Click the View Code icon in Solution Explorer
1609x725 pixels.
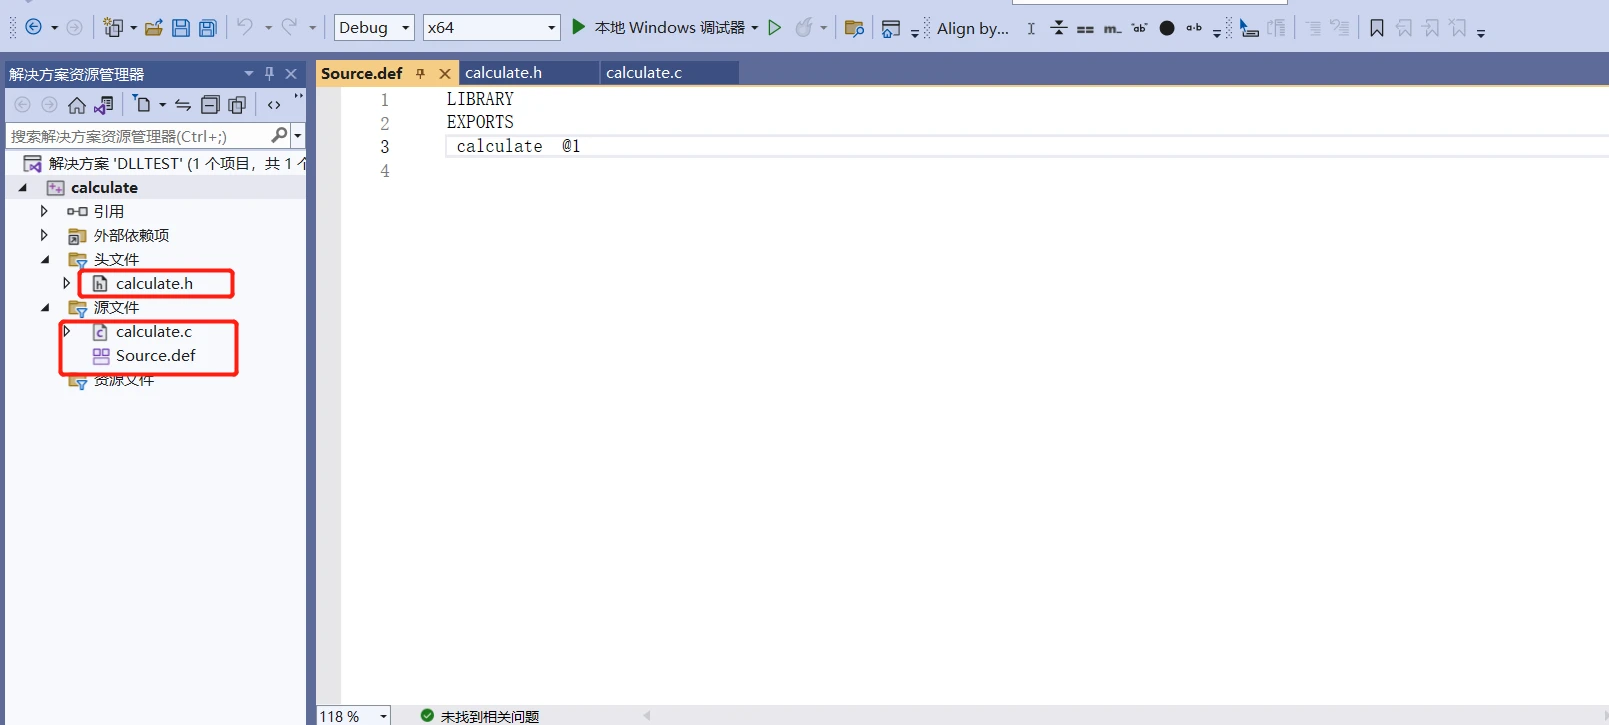point(274,105)
